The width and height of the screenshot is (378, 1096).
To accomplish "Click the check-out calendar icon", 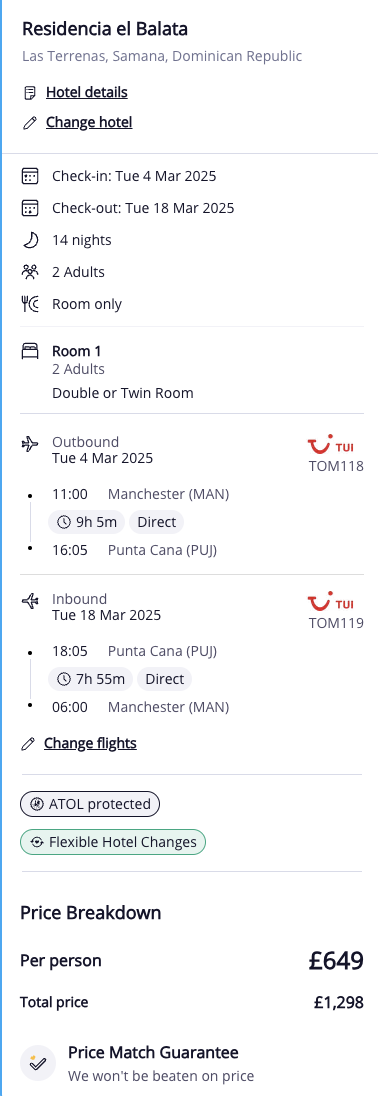I will (29, 208).
